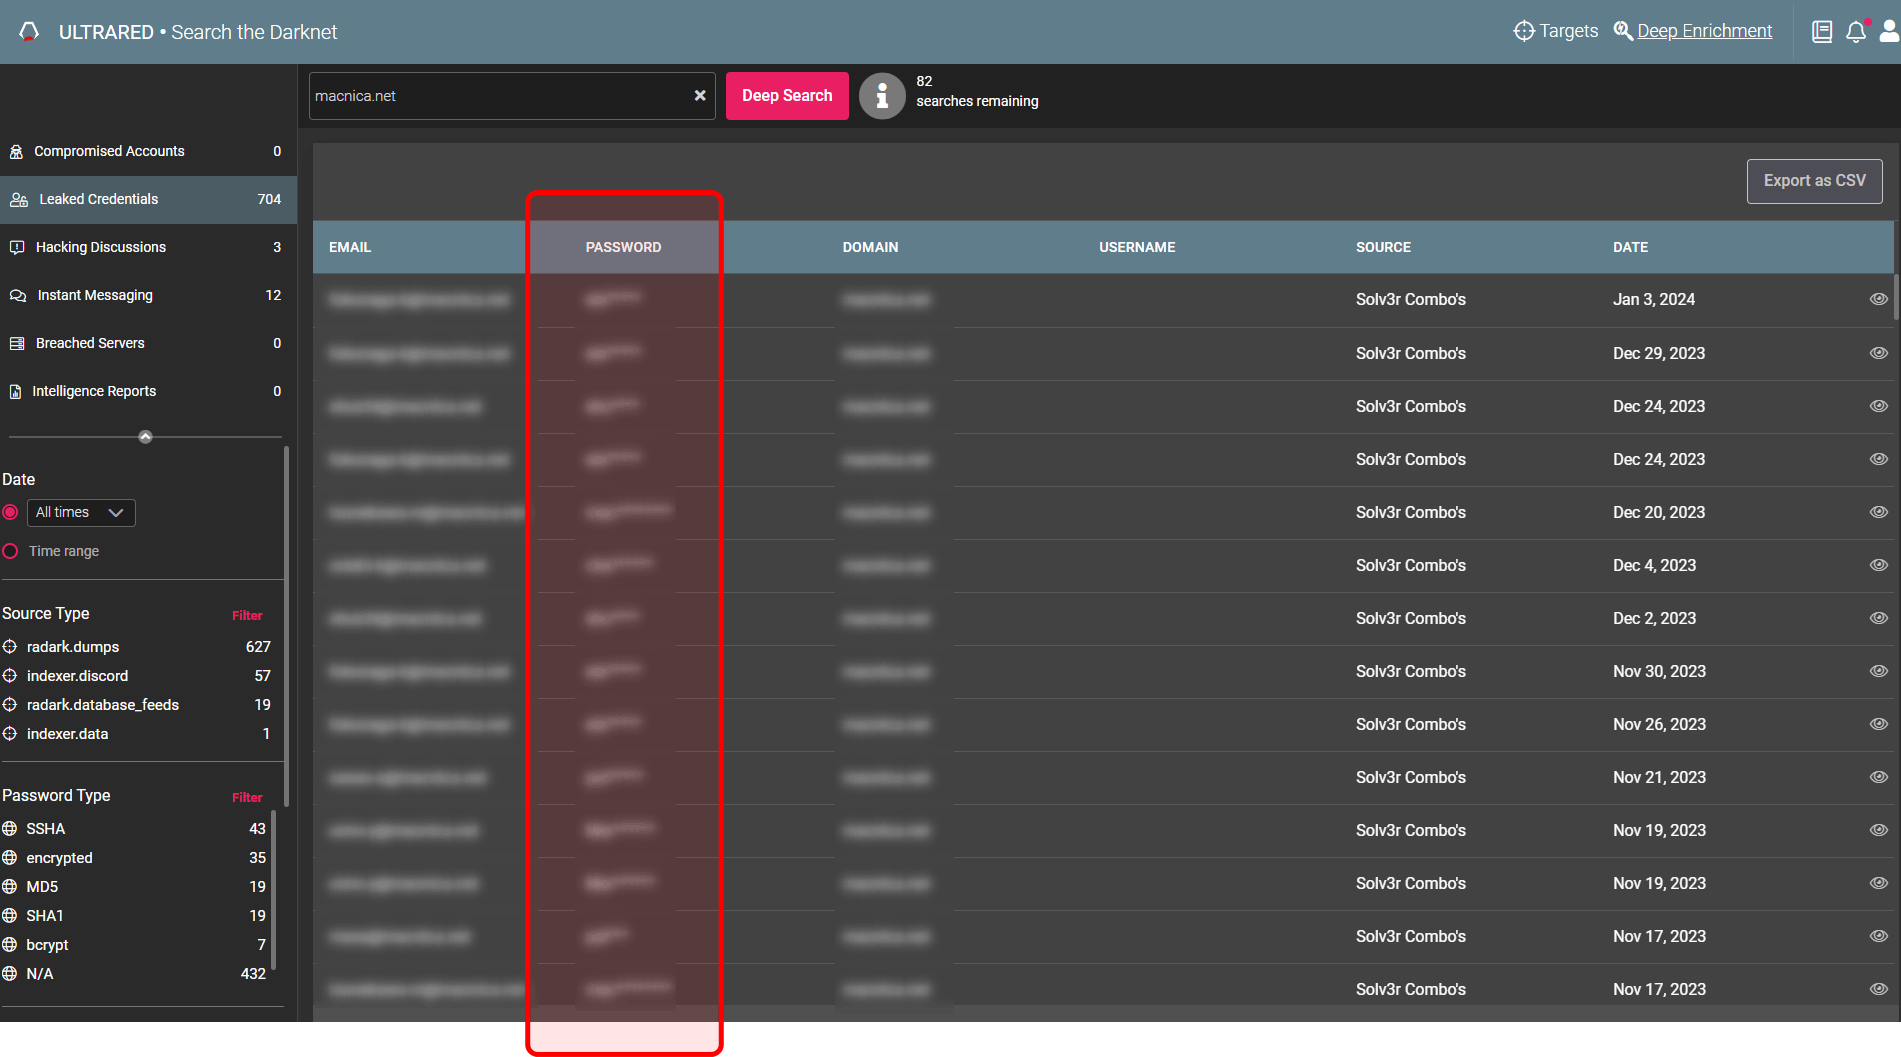
Task: Open the user profile icon
Action: tap(1888, 32)
